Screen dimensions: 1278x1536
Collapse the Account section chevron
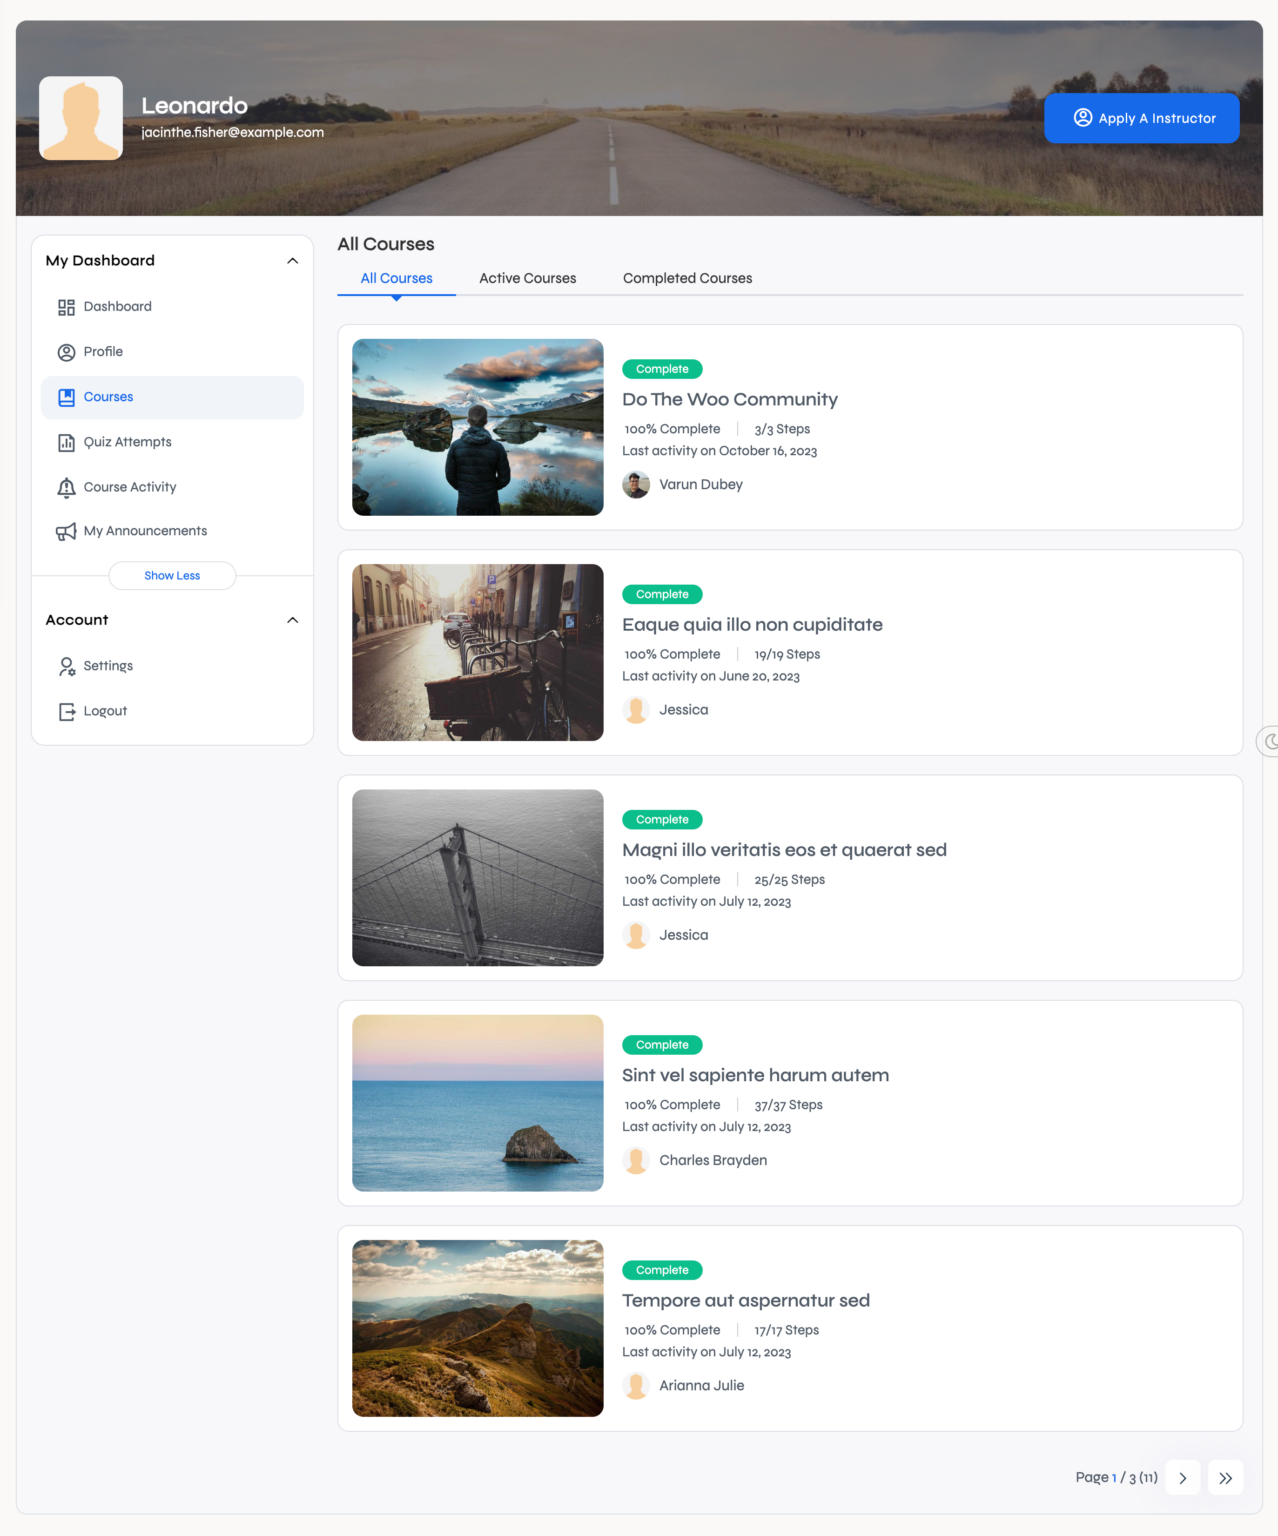click(293, 620)
